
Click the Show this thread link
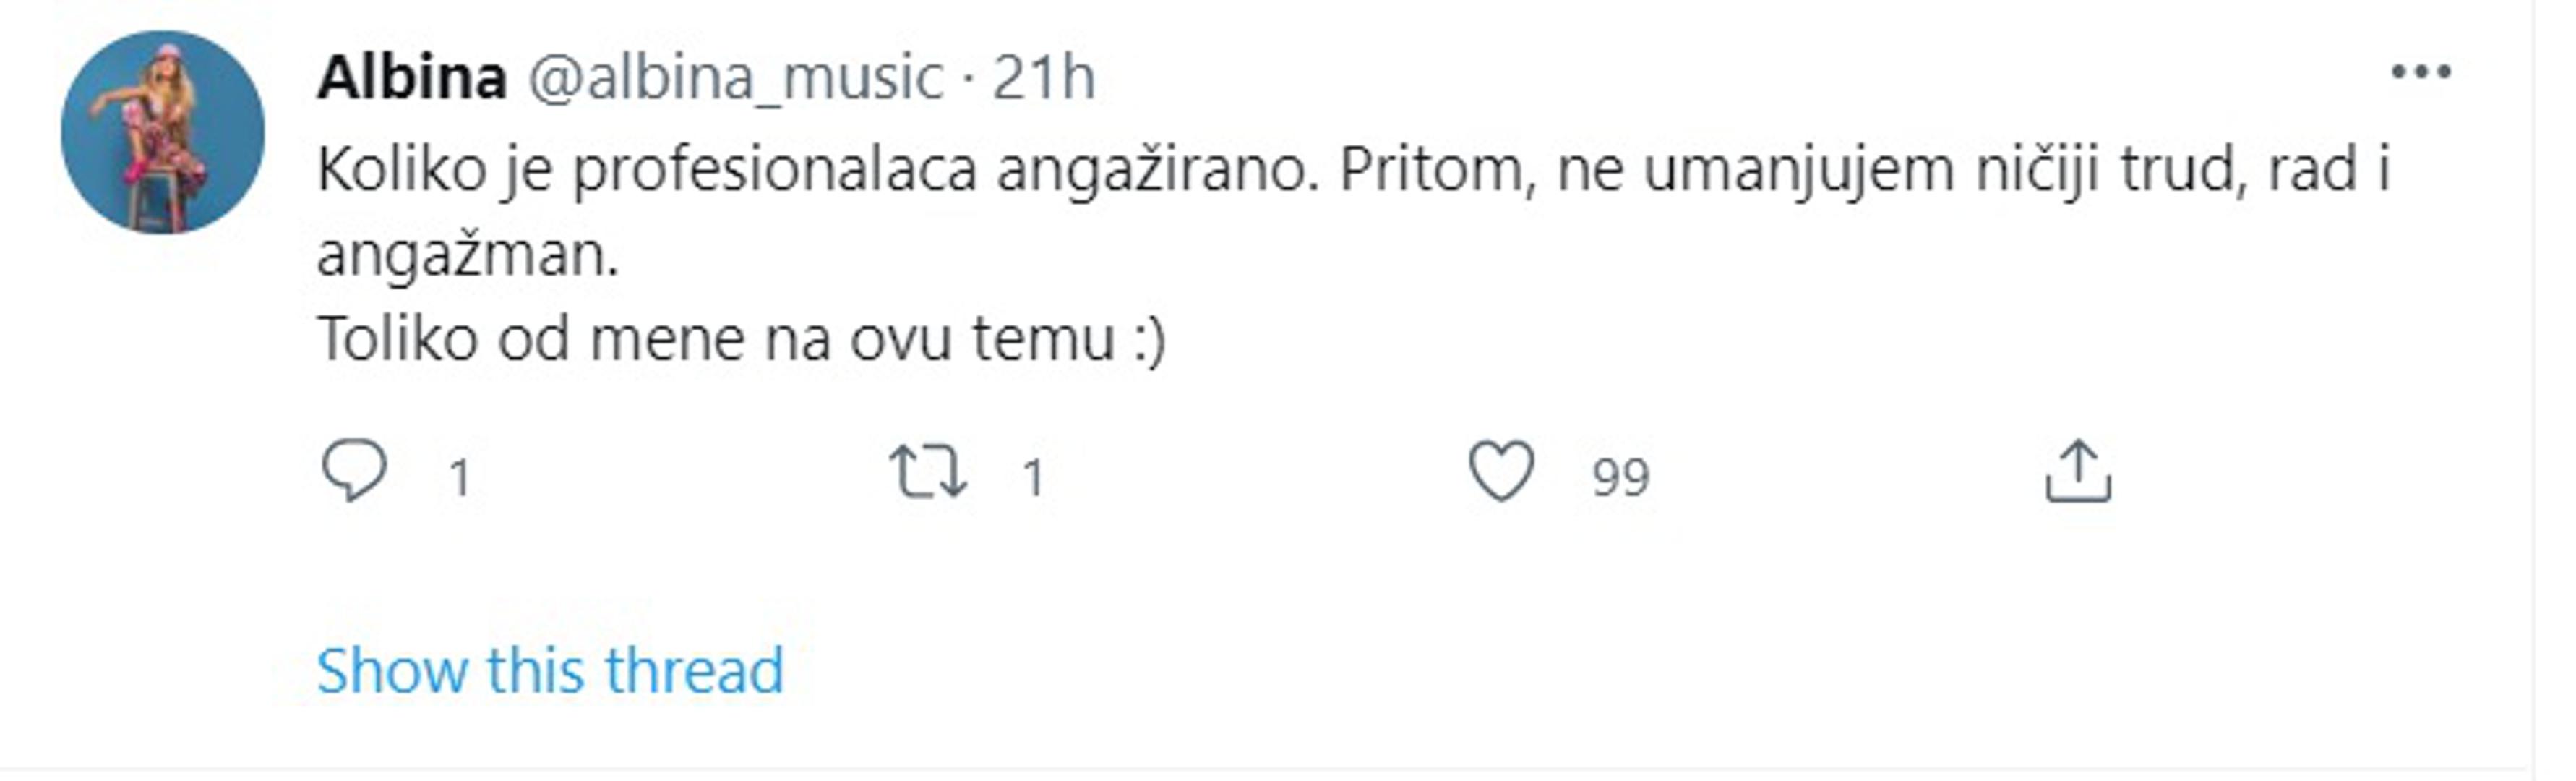click(550, 670)
